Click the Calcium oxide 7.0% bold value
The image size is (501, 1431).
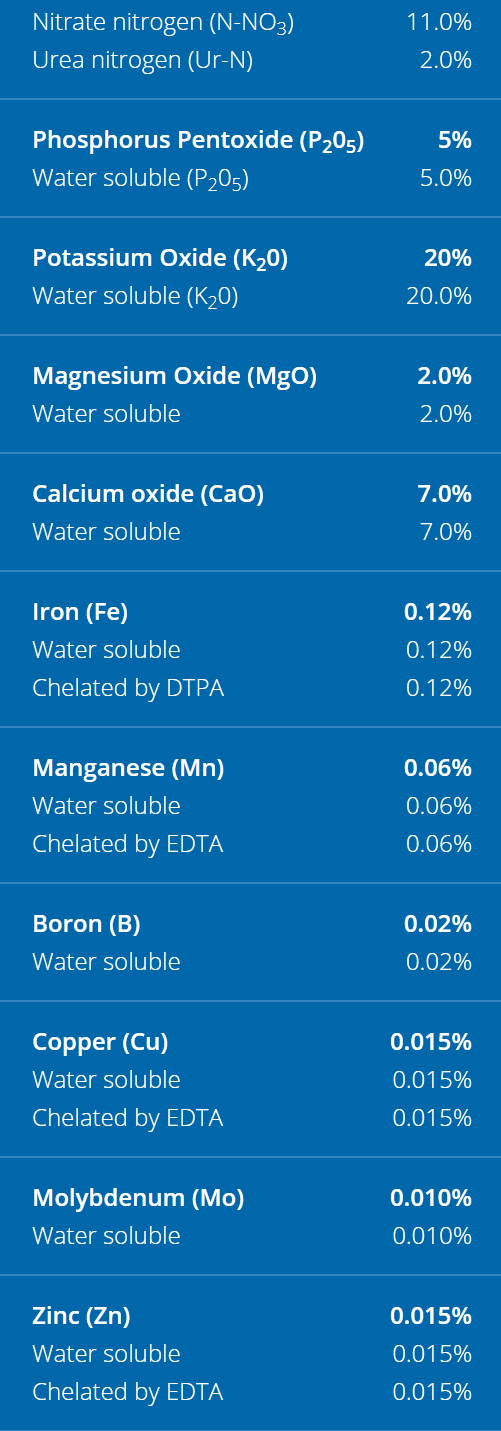[x=444, y=494]
